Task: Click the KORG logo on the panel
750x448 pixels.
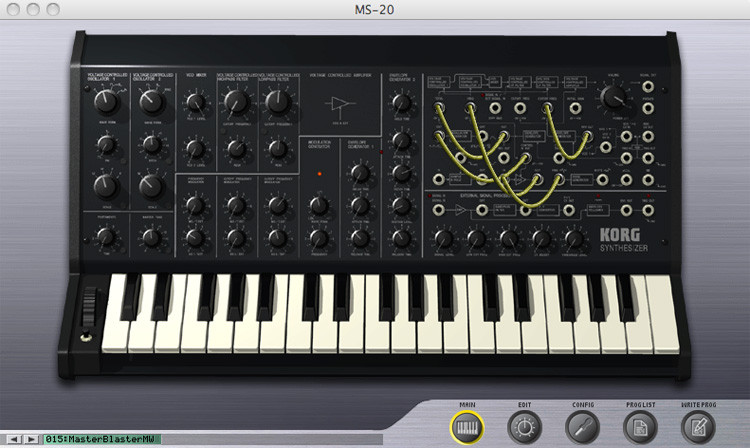Action: tap(620, 235)
